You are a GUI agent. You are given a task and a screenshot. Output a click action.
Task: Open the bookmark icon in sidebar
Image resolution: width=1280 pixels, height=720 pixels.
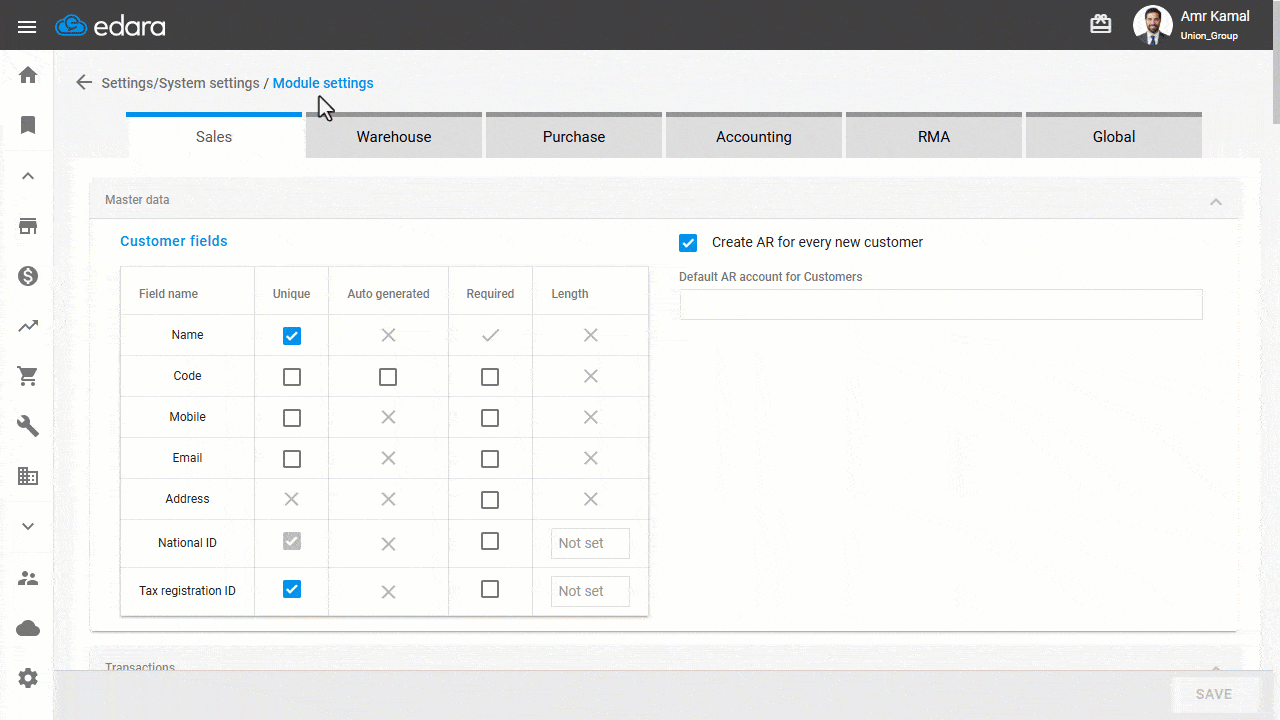28,125
